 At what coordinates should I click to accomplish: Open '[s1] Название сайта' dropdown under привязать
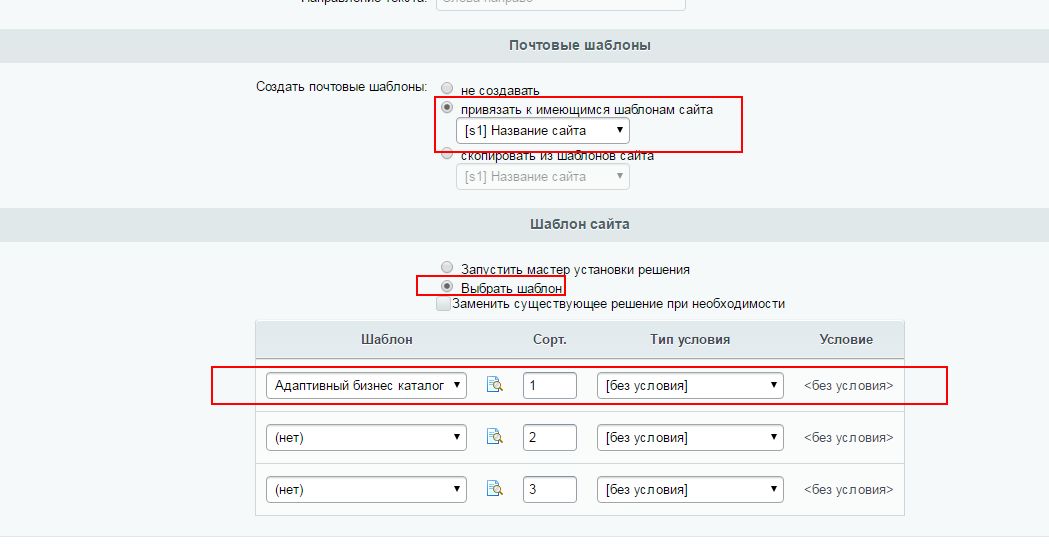pyautogui.click(x=542, y=131)
